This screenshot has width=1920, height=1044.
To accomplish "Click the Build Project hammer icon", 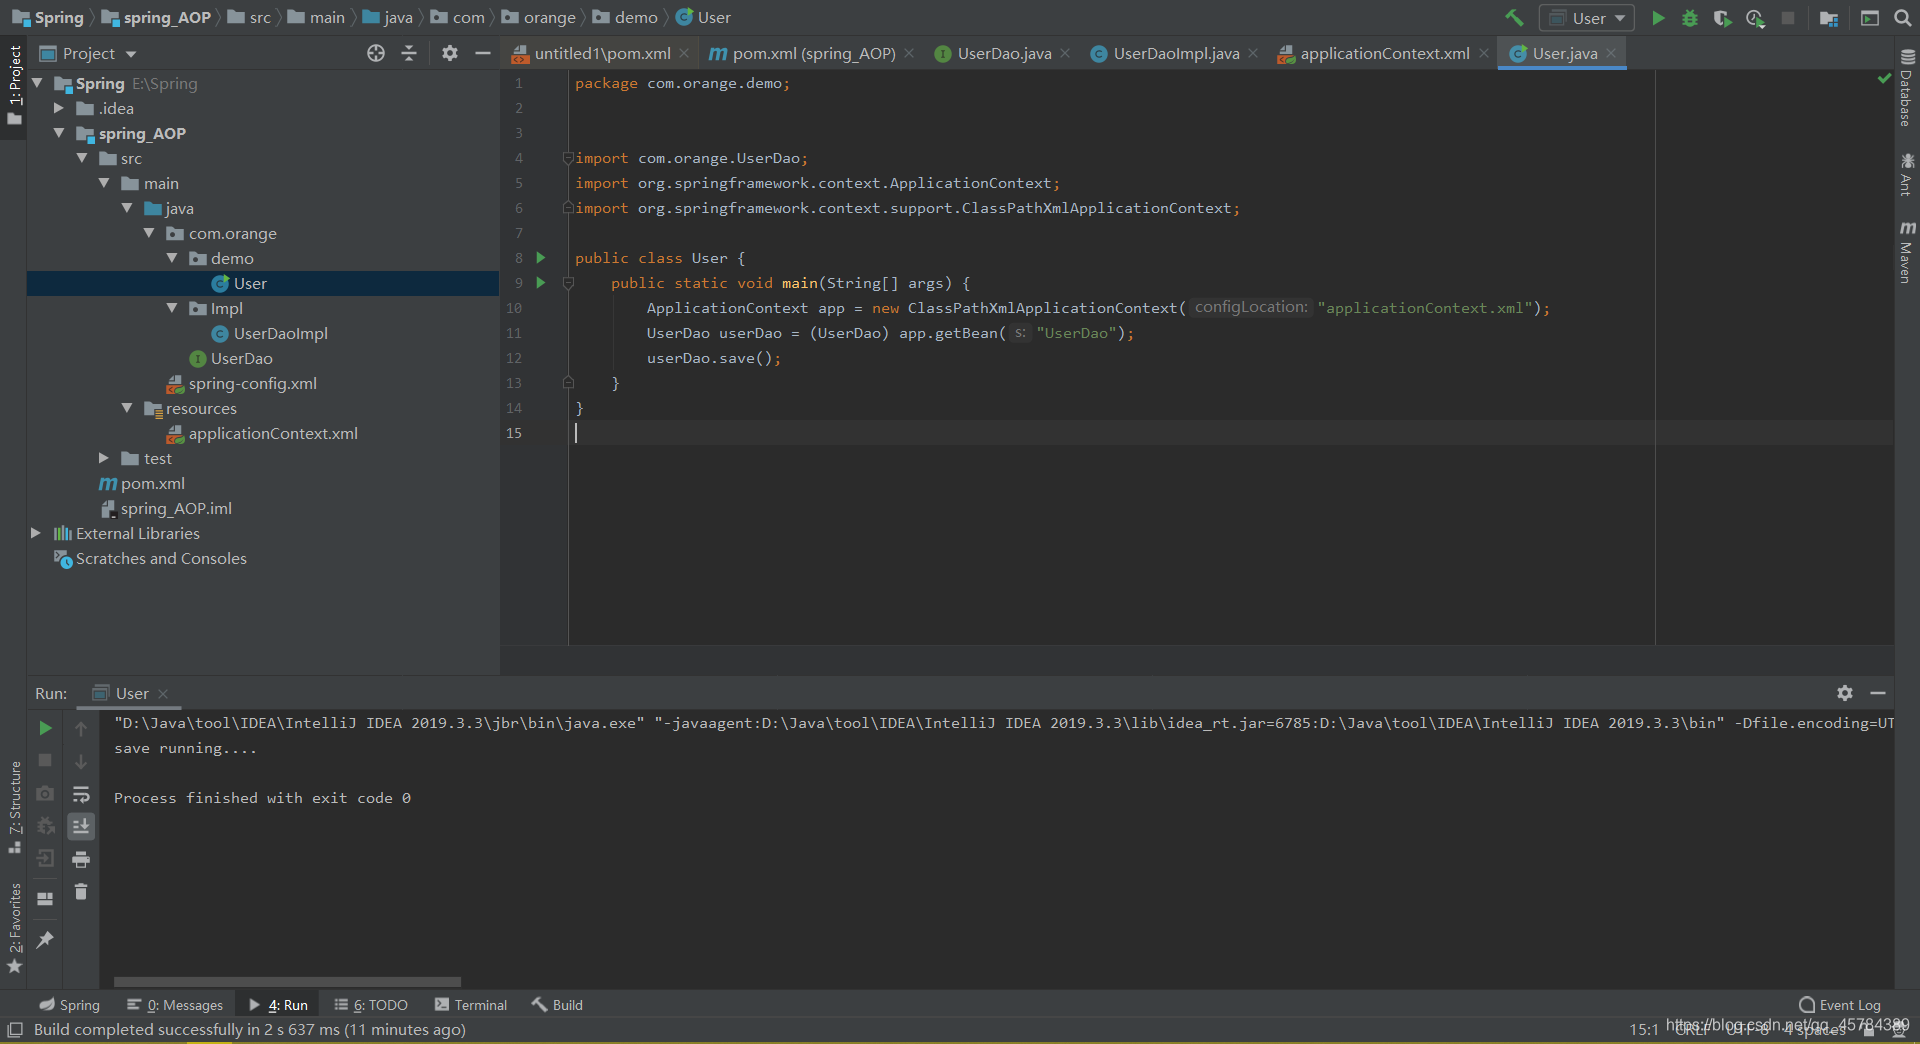I will point(1514,18).
